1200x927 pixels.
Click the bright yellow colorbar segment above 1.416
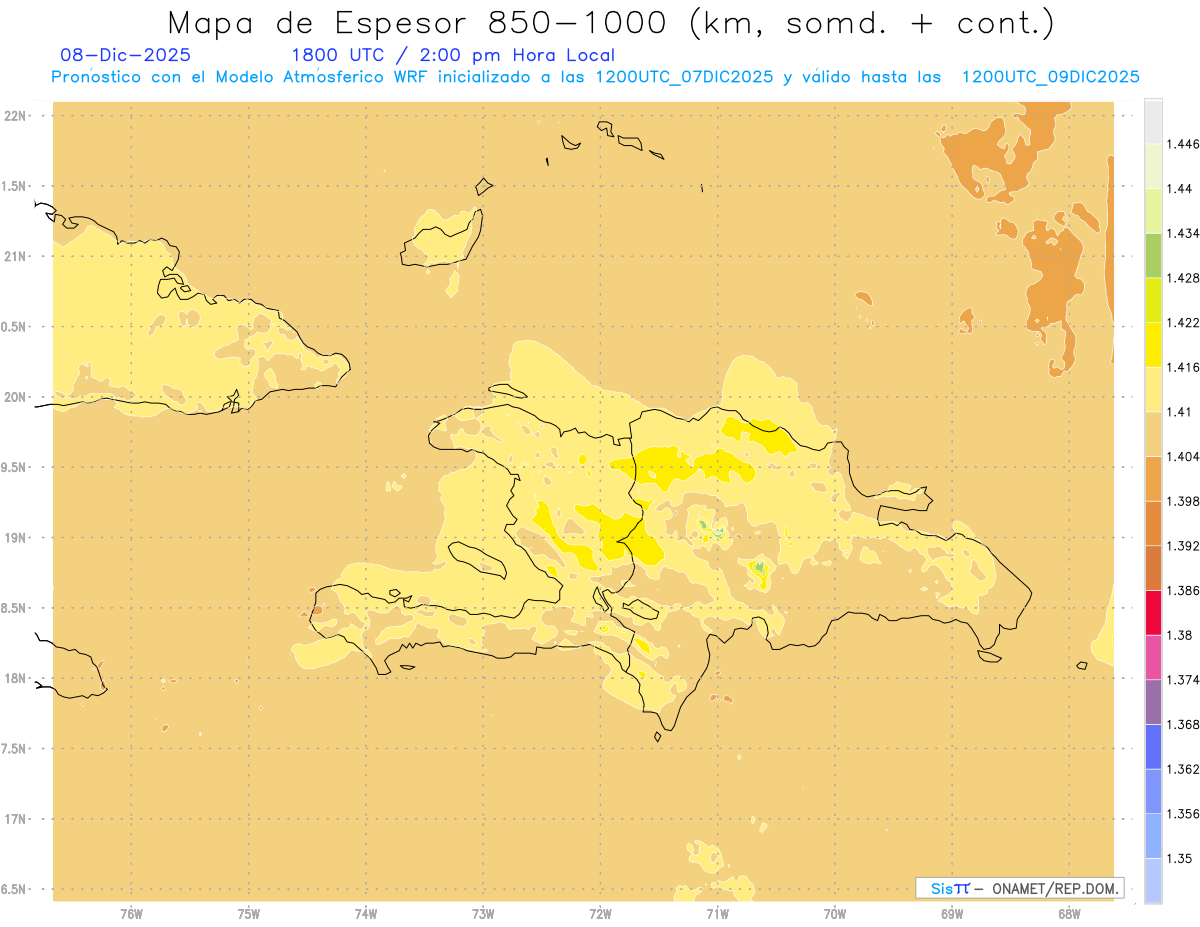[1153, 344]
